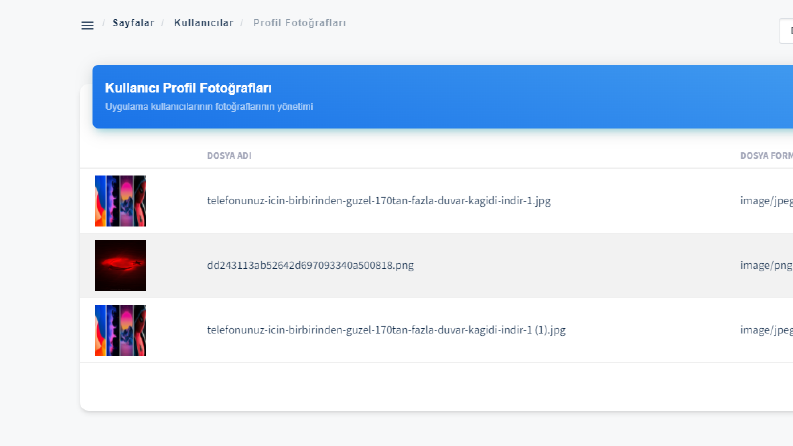
Task: Click image/png format cell
Action: [x=766, y=265]
